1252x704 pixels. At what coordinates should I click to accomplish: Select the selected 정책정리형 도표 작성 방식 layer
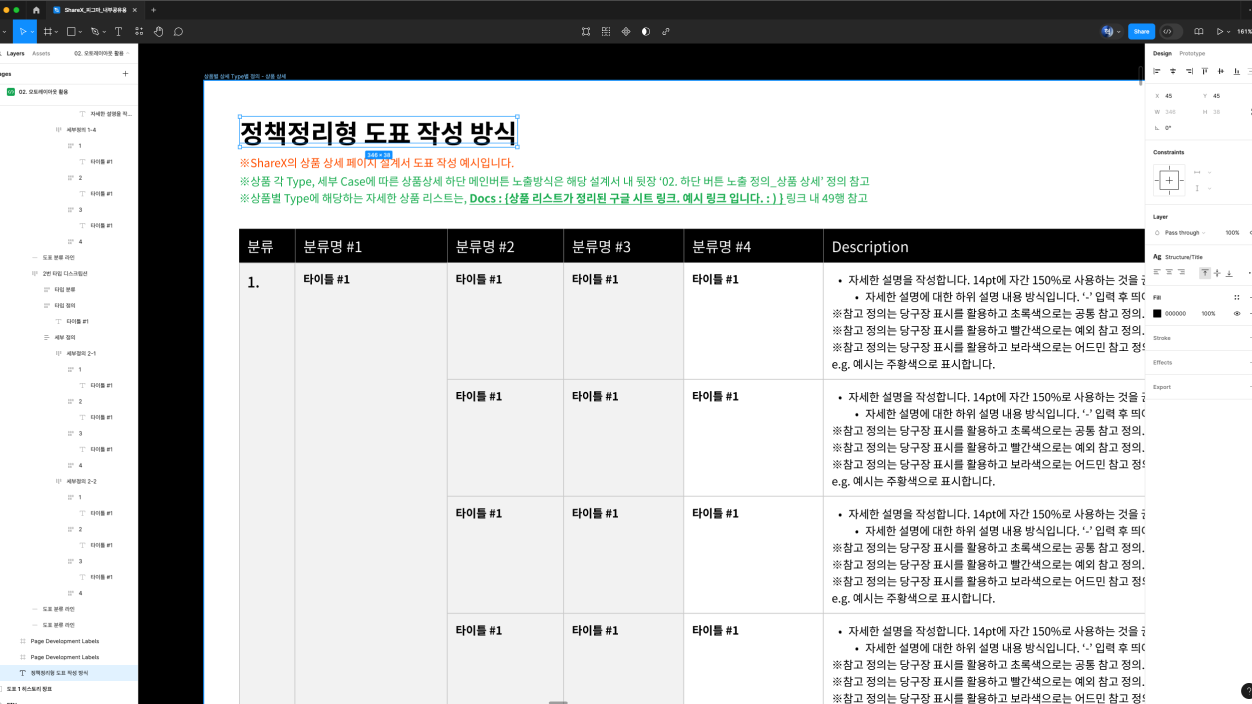point(69,673)
